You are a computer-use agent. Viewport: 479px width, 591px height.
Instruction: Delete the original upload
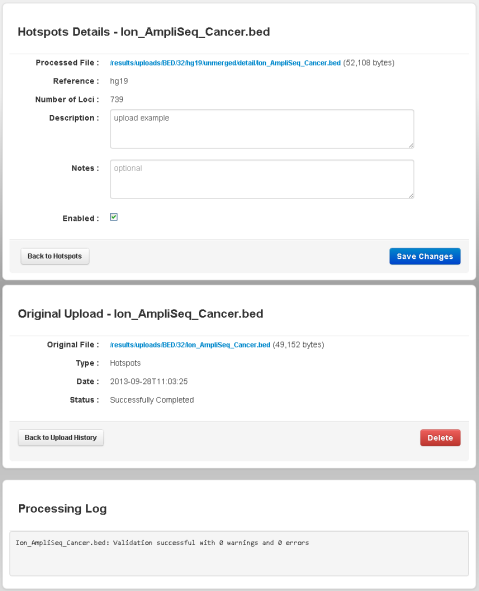tap(440, 438)
